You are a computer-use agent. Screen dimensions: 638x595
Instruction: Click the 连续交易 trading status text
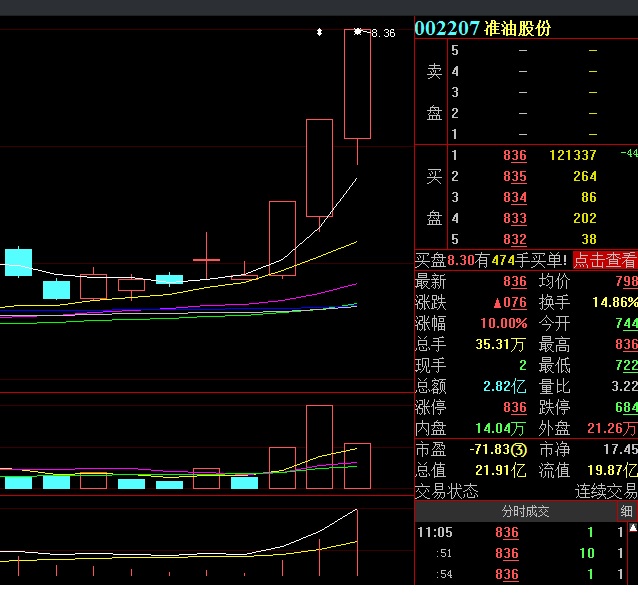click(x=605, y=492)
